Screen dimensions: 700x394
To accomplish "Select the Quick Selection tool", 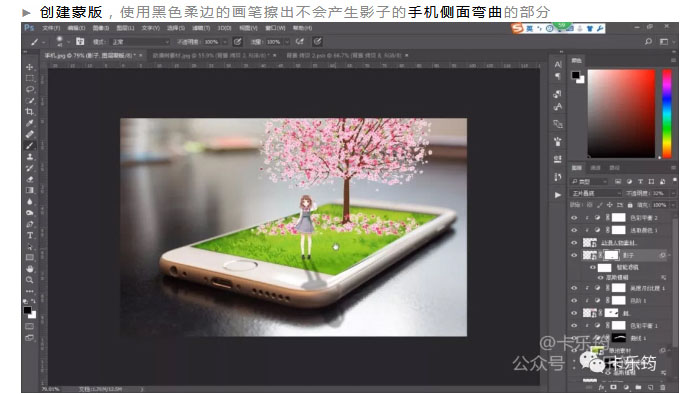I will 29,101.
